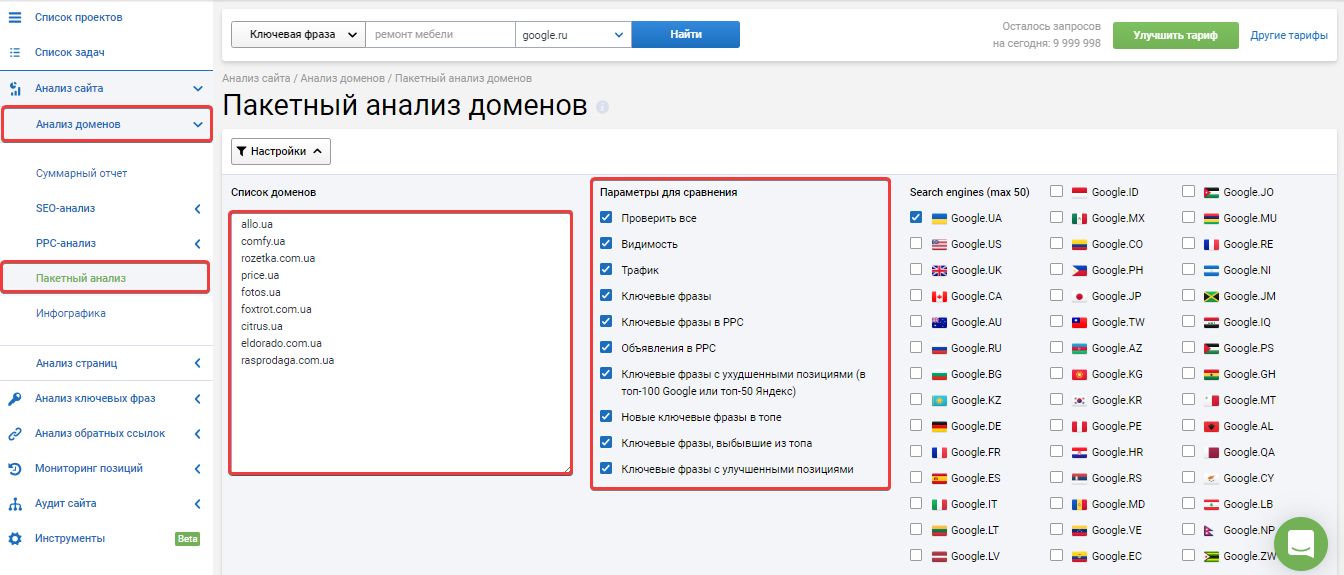Collapse the Настройки settings panel
The image size is (1344, 575).
[x=281, y=152]
